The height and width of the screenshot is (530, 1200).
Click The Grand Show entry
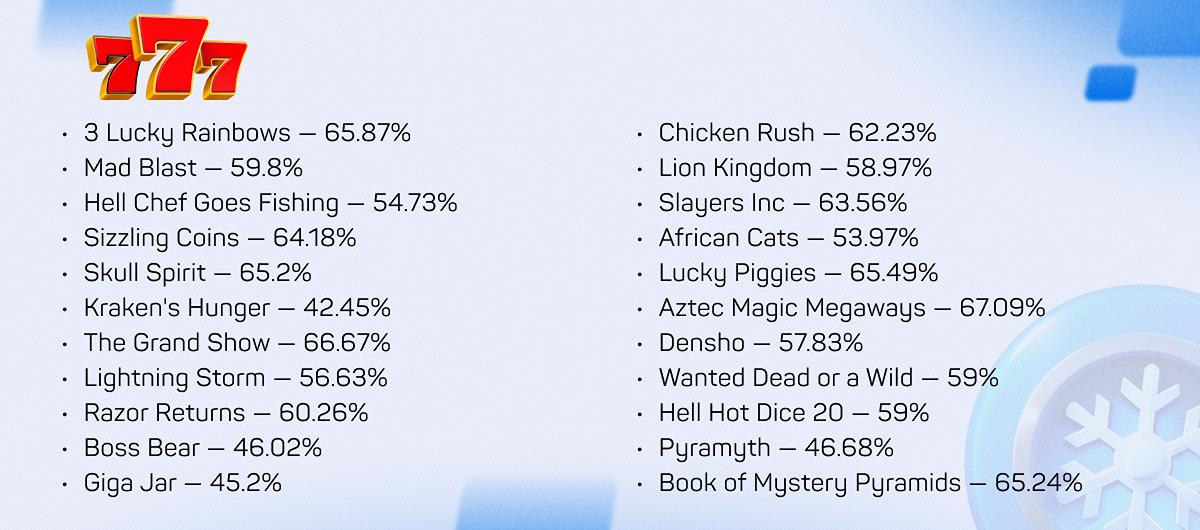[x=237, y=343]
